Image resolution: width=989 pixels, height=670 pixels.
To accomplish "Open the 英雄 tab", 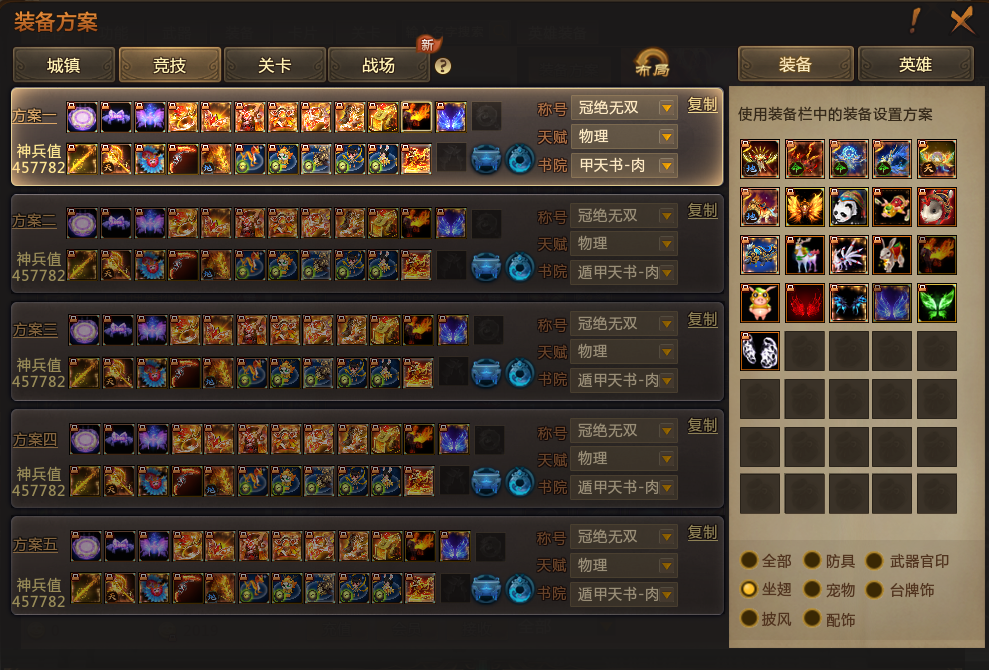I will click(915, 64).
